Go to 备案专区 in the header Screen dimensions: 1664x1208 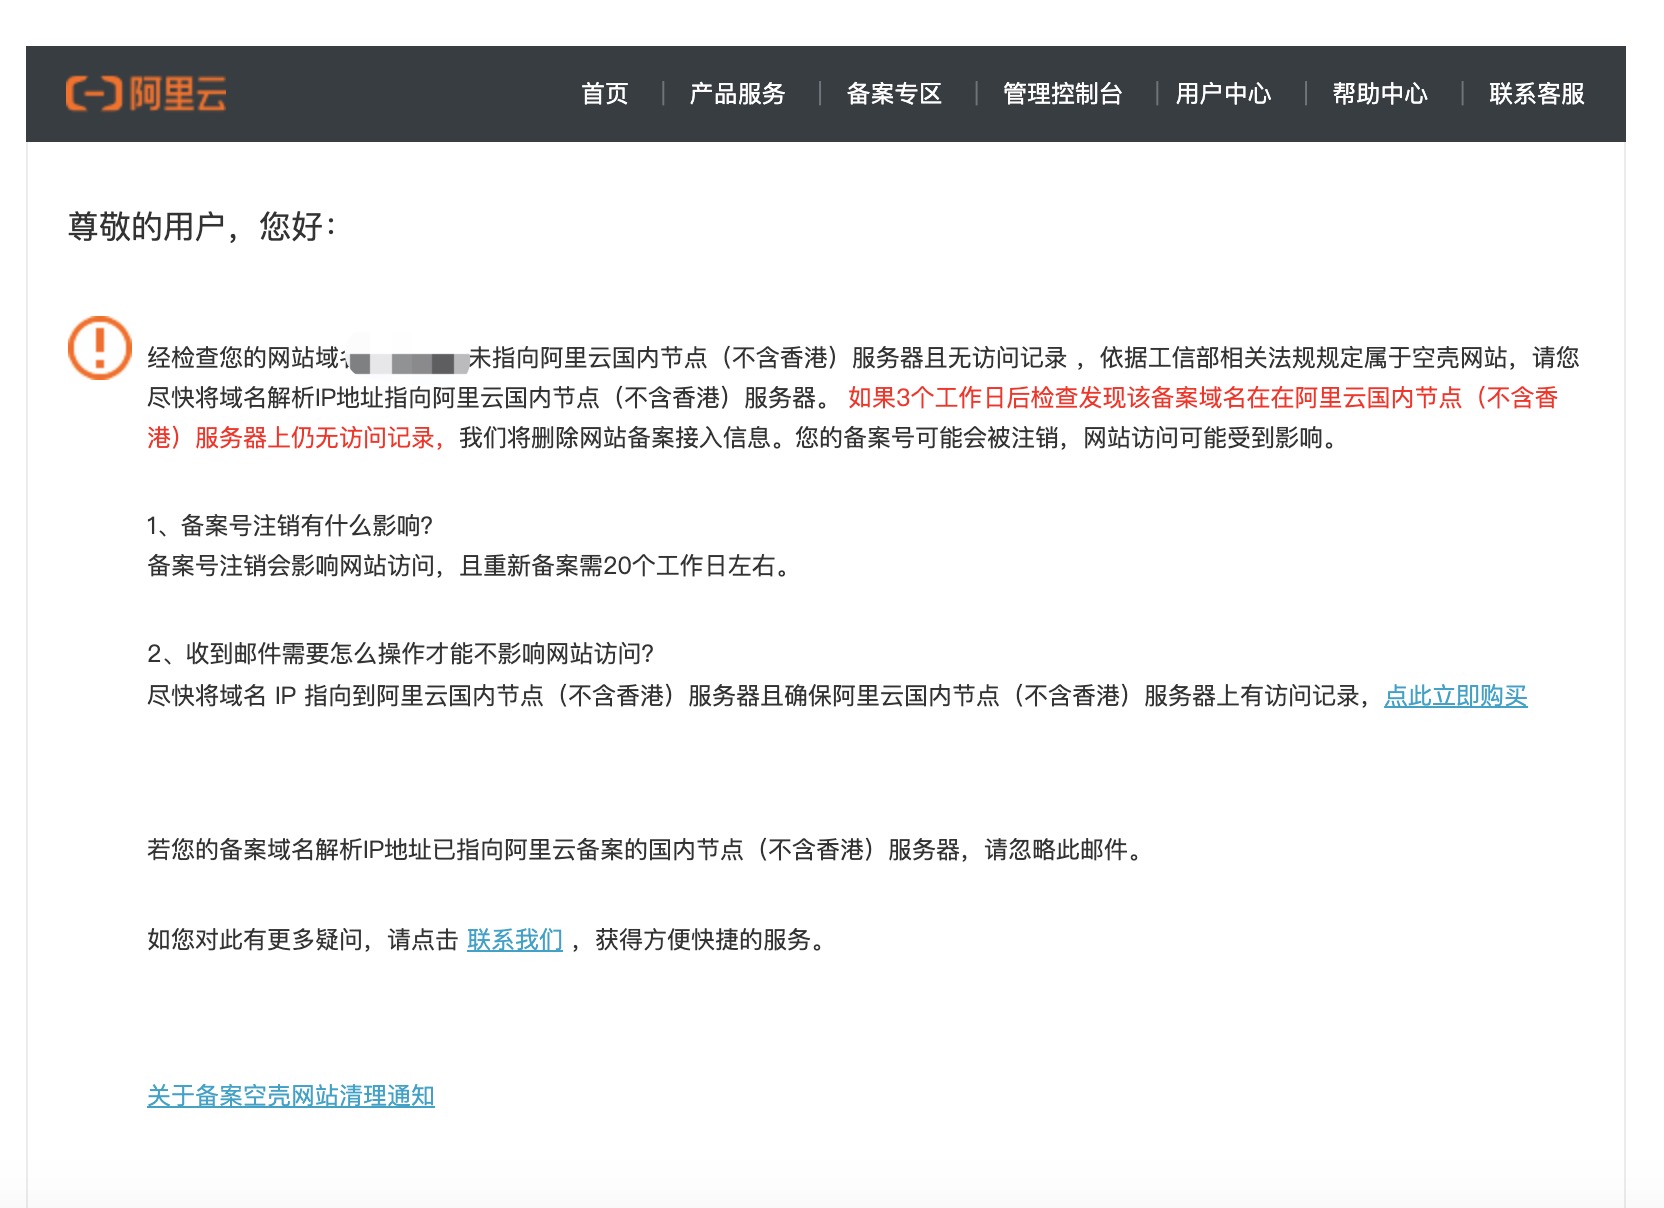coord(895,94)
